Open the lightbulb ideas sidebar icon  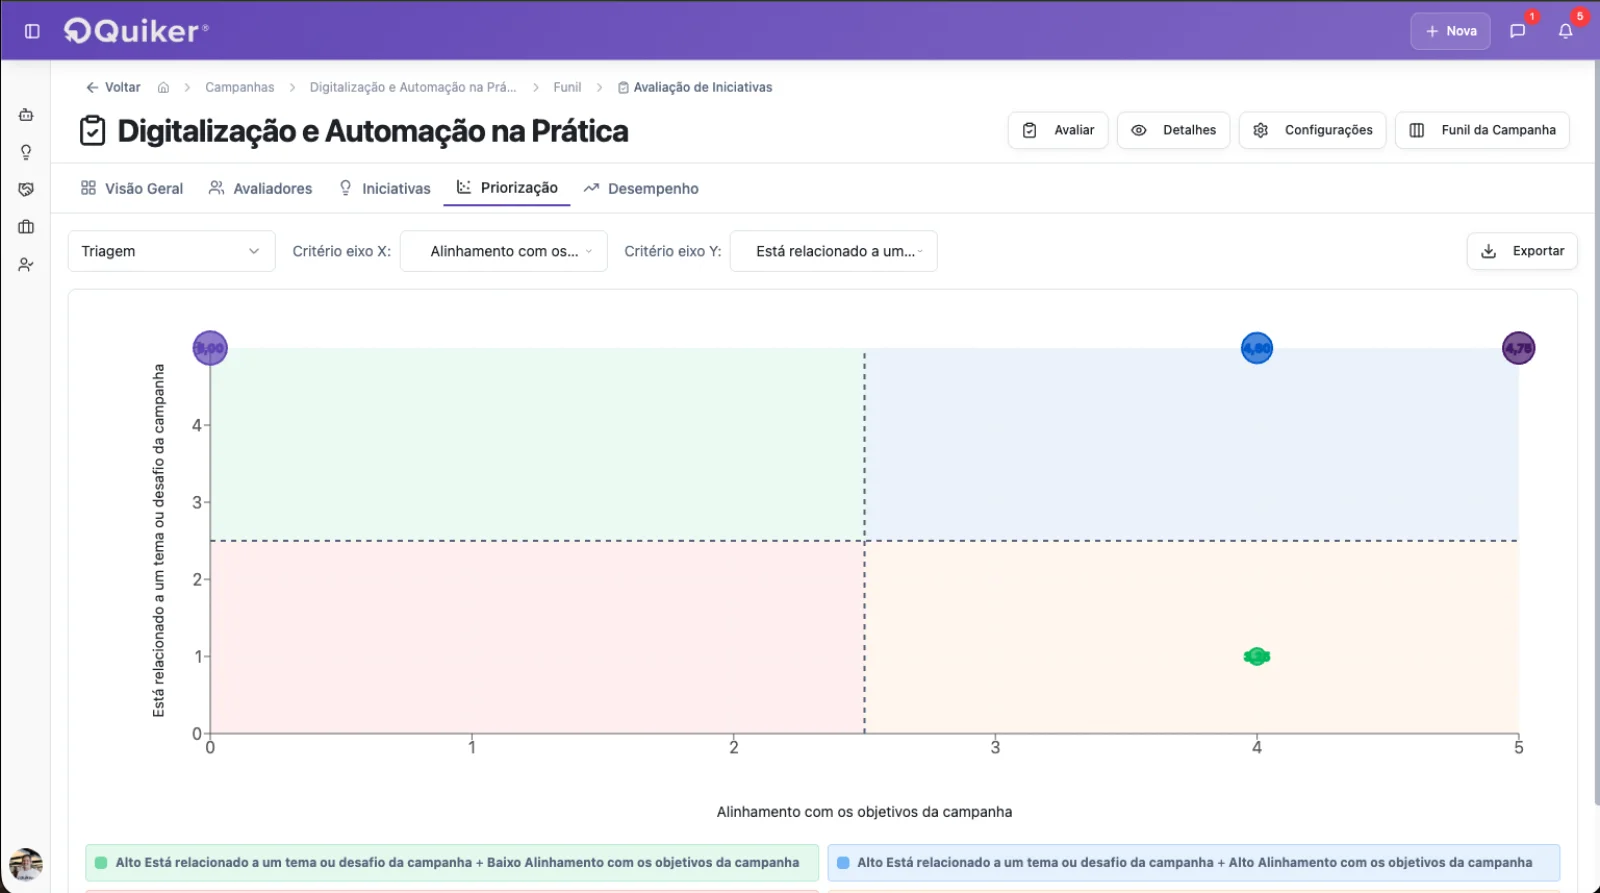(26, 152)
